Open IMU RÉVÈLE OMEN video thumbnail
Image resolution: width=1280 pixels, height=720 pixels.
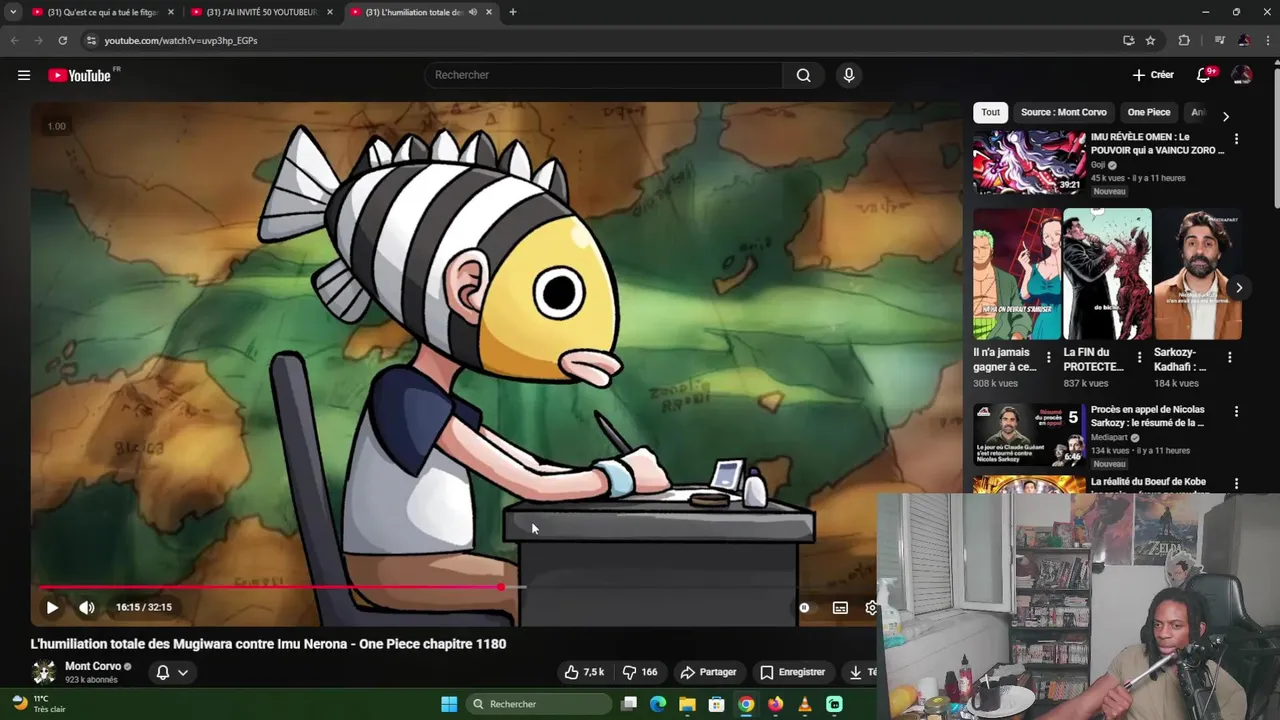click(x=1029, y=162)
